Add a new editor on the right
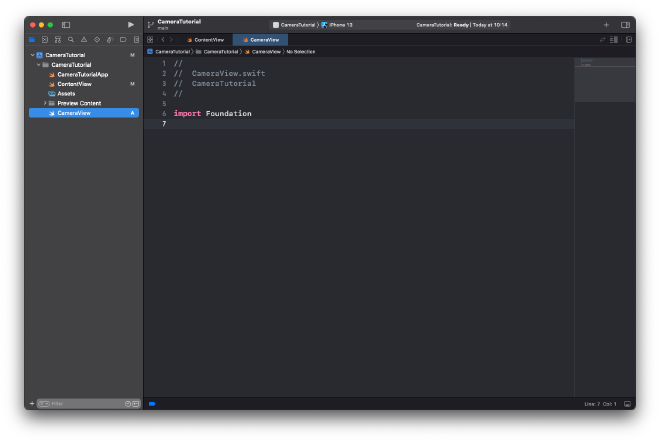660x442 pixels. [x=627, y=40]
